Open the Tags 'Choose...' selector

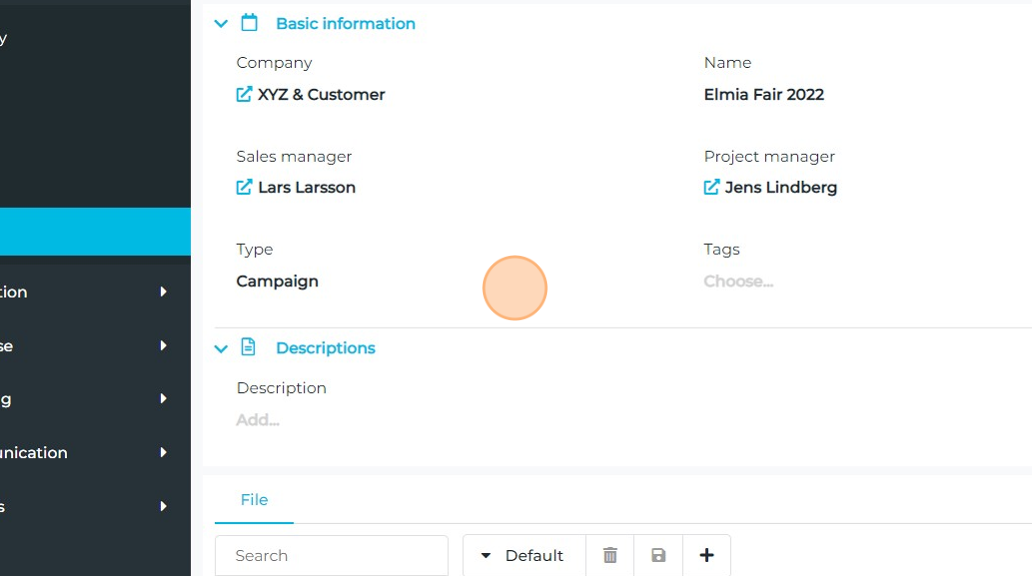tap(738, 281)
